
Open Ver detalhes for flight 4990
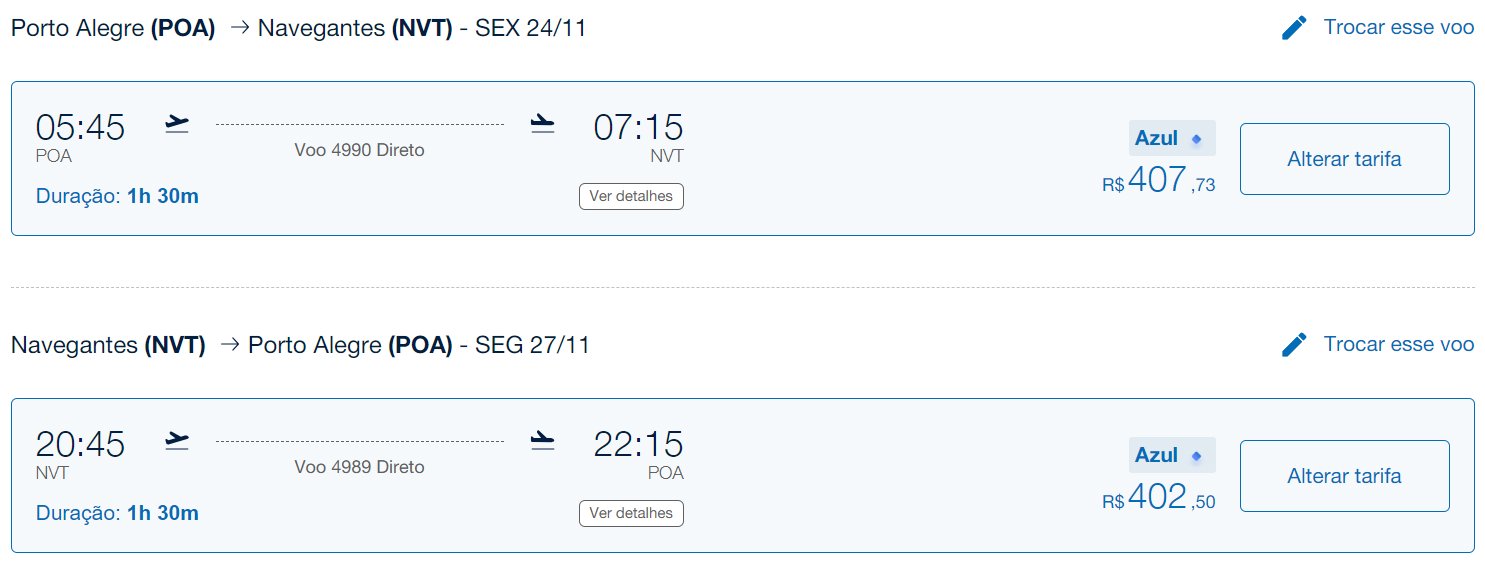pyautogui.click(x=631, y=196)
